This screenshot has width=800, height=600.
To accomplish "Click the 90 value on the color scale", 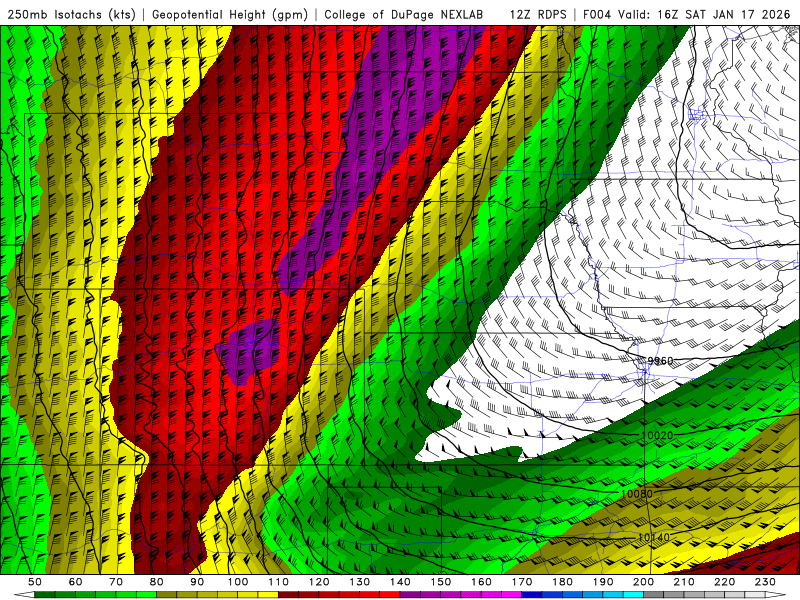I will point(197,582).
